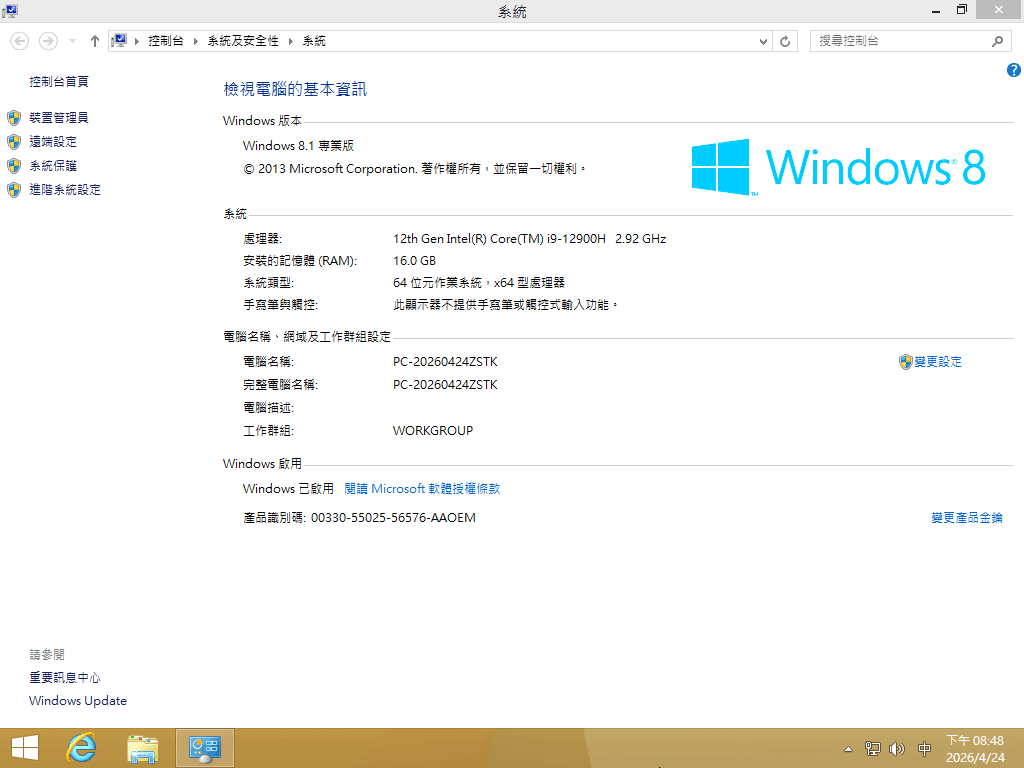Click the Back navigation arrow button
1024x768 pixels.
(19, 41)
